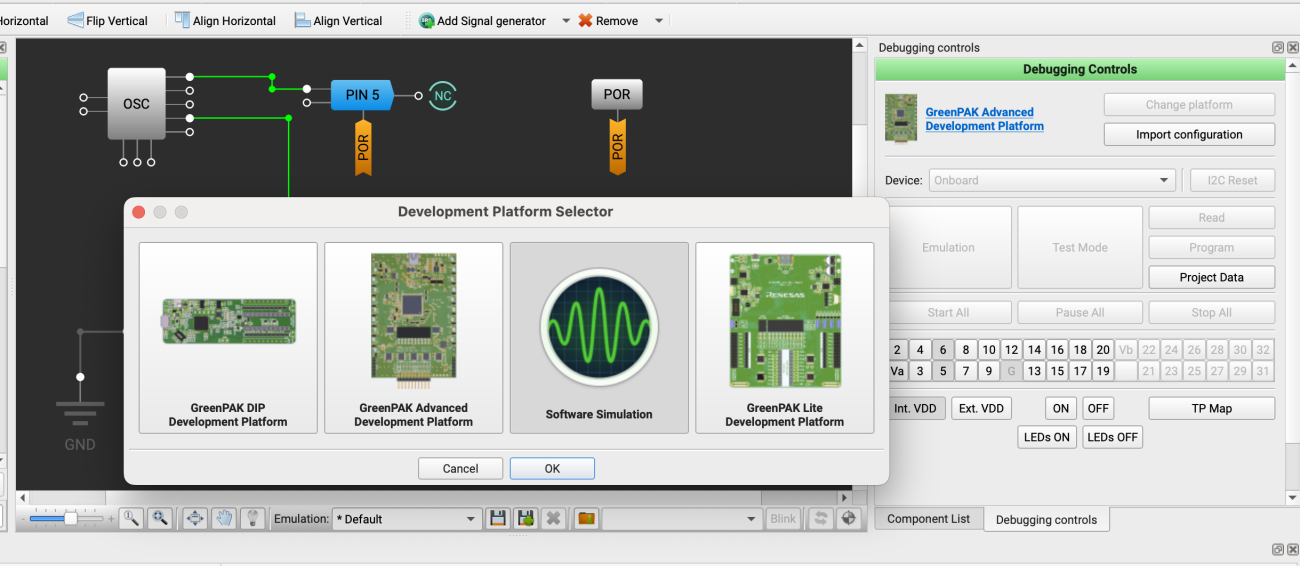1300x566 pixels.
Task: Toggle test point pin 6
Action: [x=942, y=350]
